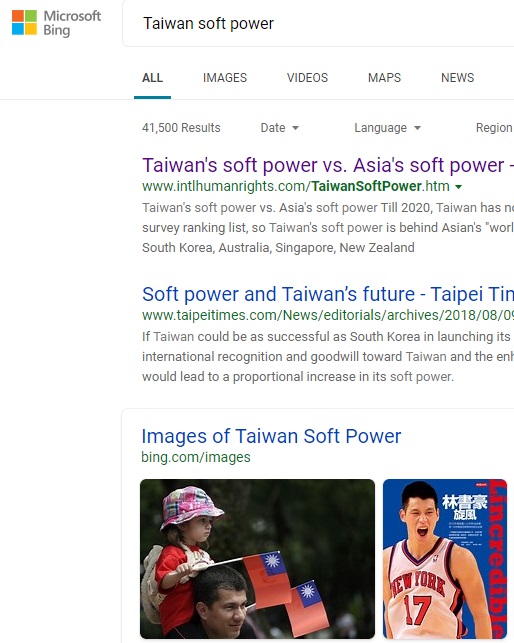Screen dimensions: 514x643
Task: Click the bing.com/images link
Action: click(x=196, y=457)
